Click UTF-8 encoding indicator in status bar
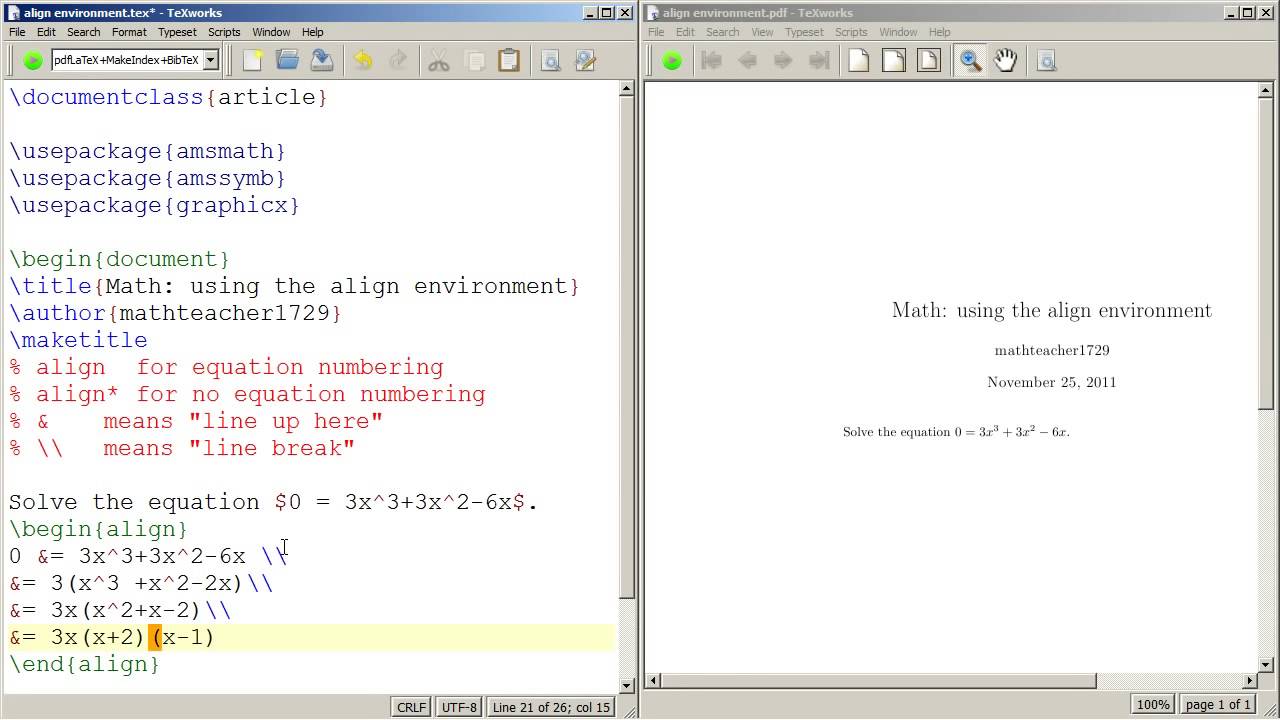The width and height of the screenshot is (1280, 720). 459,707
